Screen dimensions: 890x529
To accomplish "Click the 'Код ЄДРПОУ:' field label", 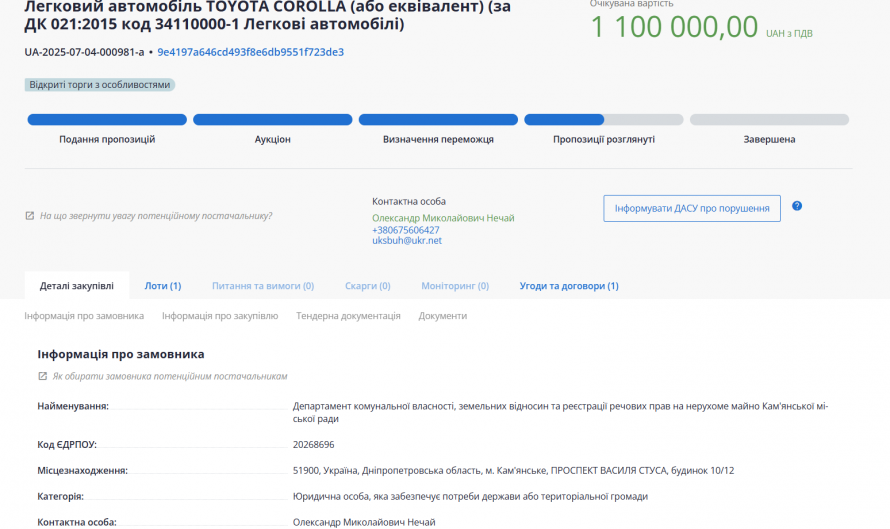I will (67, 444).
